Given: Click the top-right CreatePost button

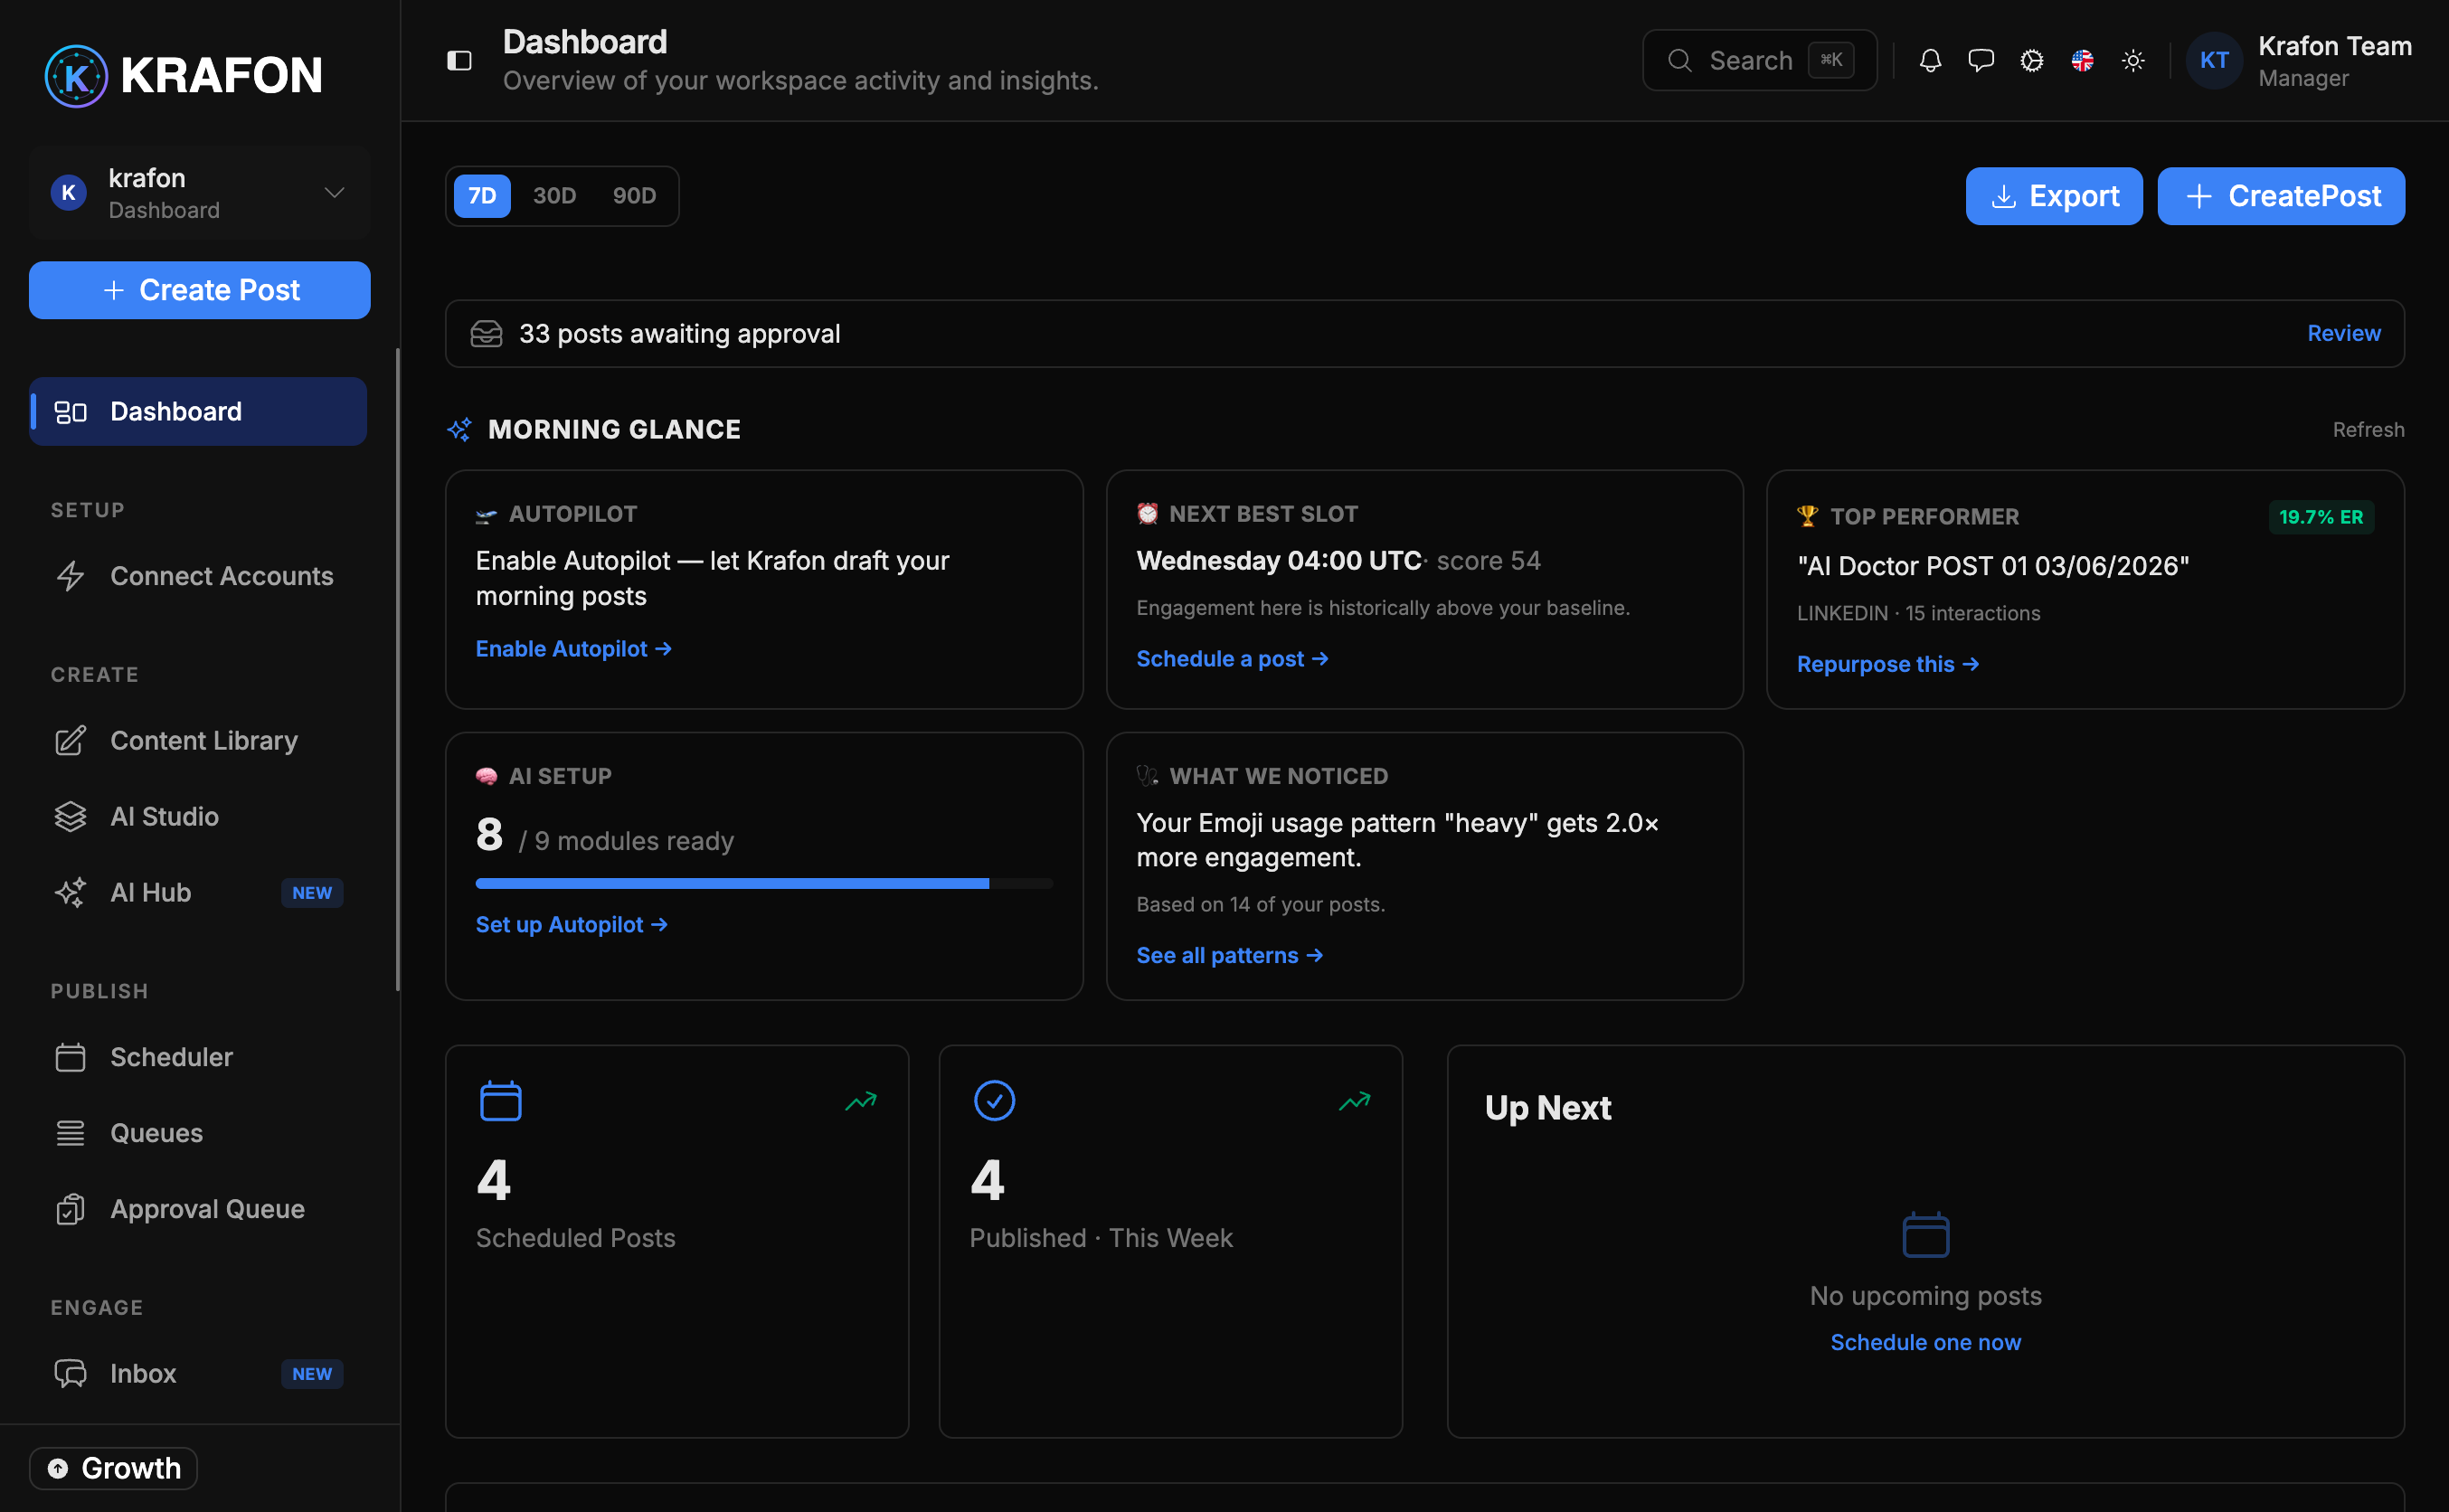Looking at the screenshot, I should point(2281,197).
